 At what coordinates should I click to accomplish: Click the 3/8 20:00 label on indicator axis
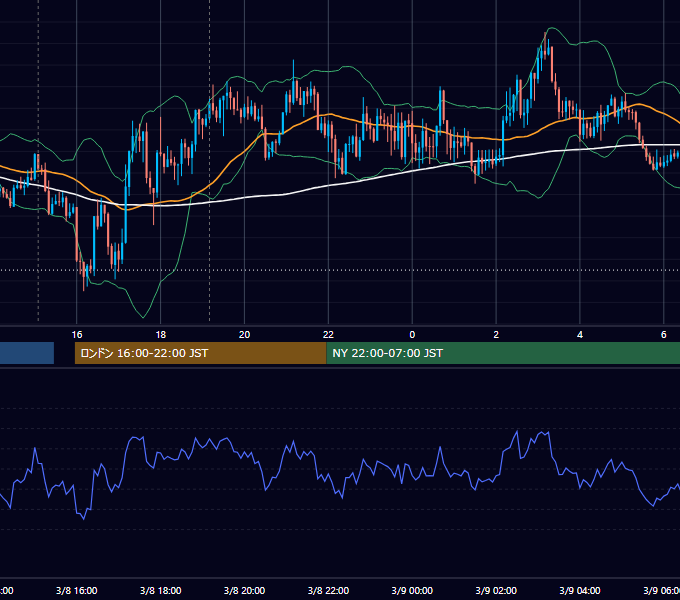[245, 590]
